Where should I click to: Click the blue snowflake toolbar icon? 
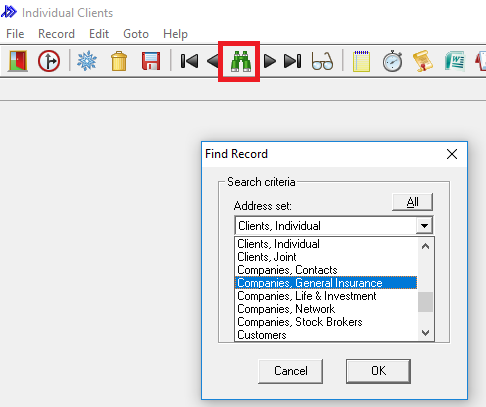(87, 61)
